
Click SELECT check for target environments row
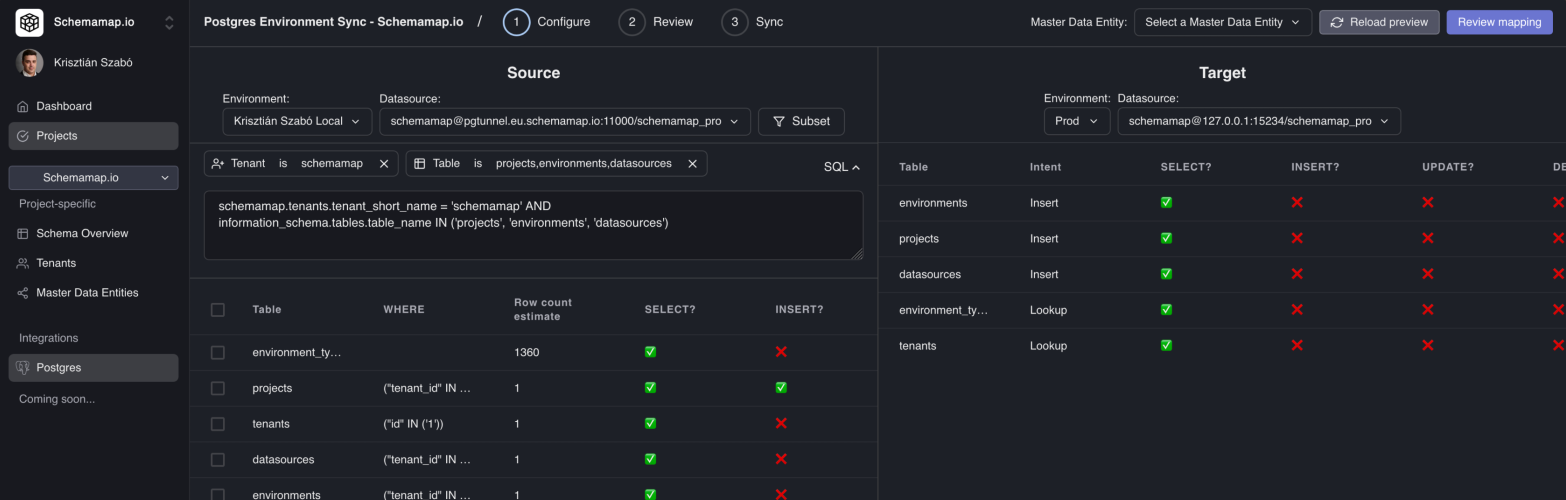pyautogui.click(x=1166, y=203)
